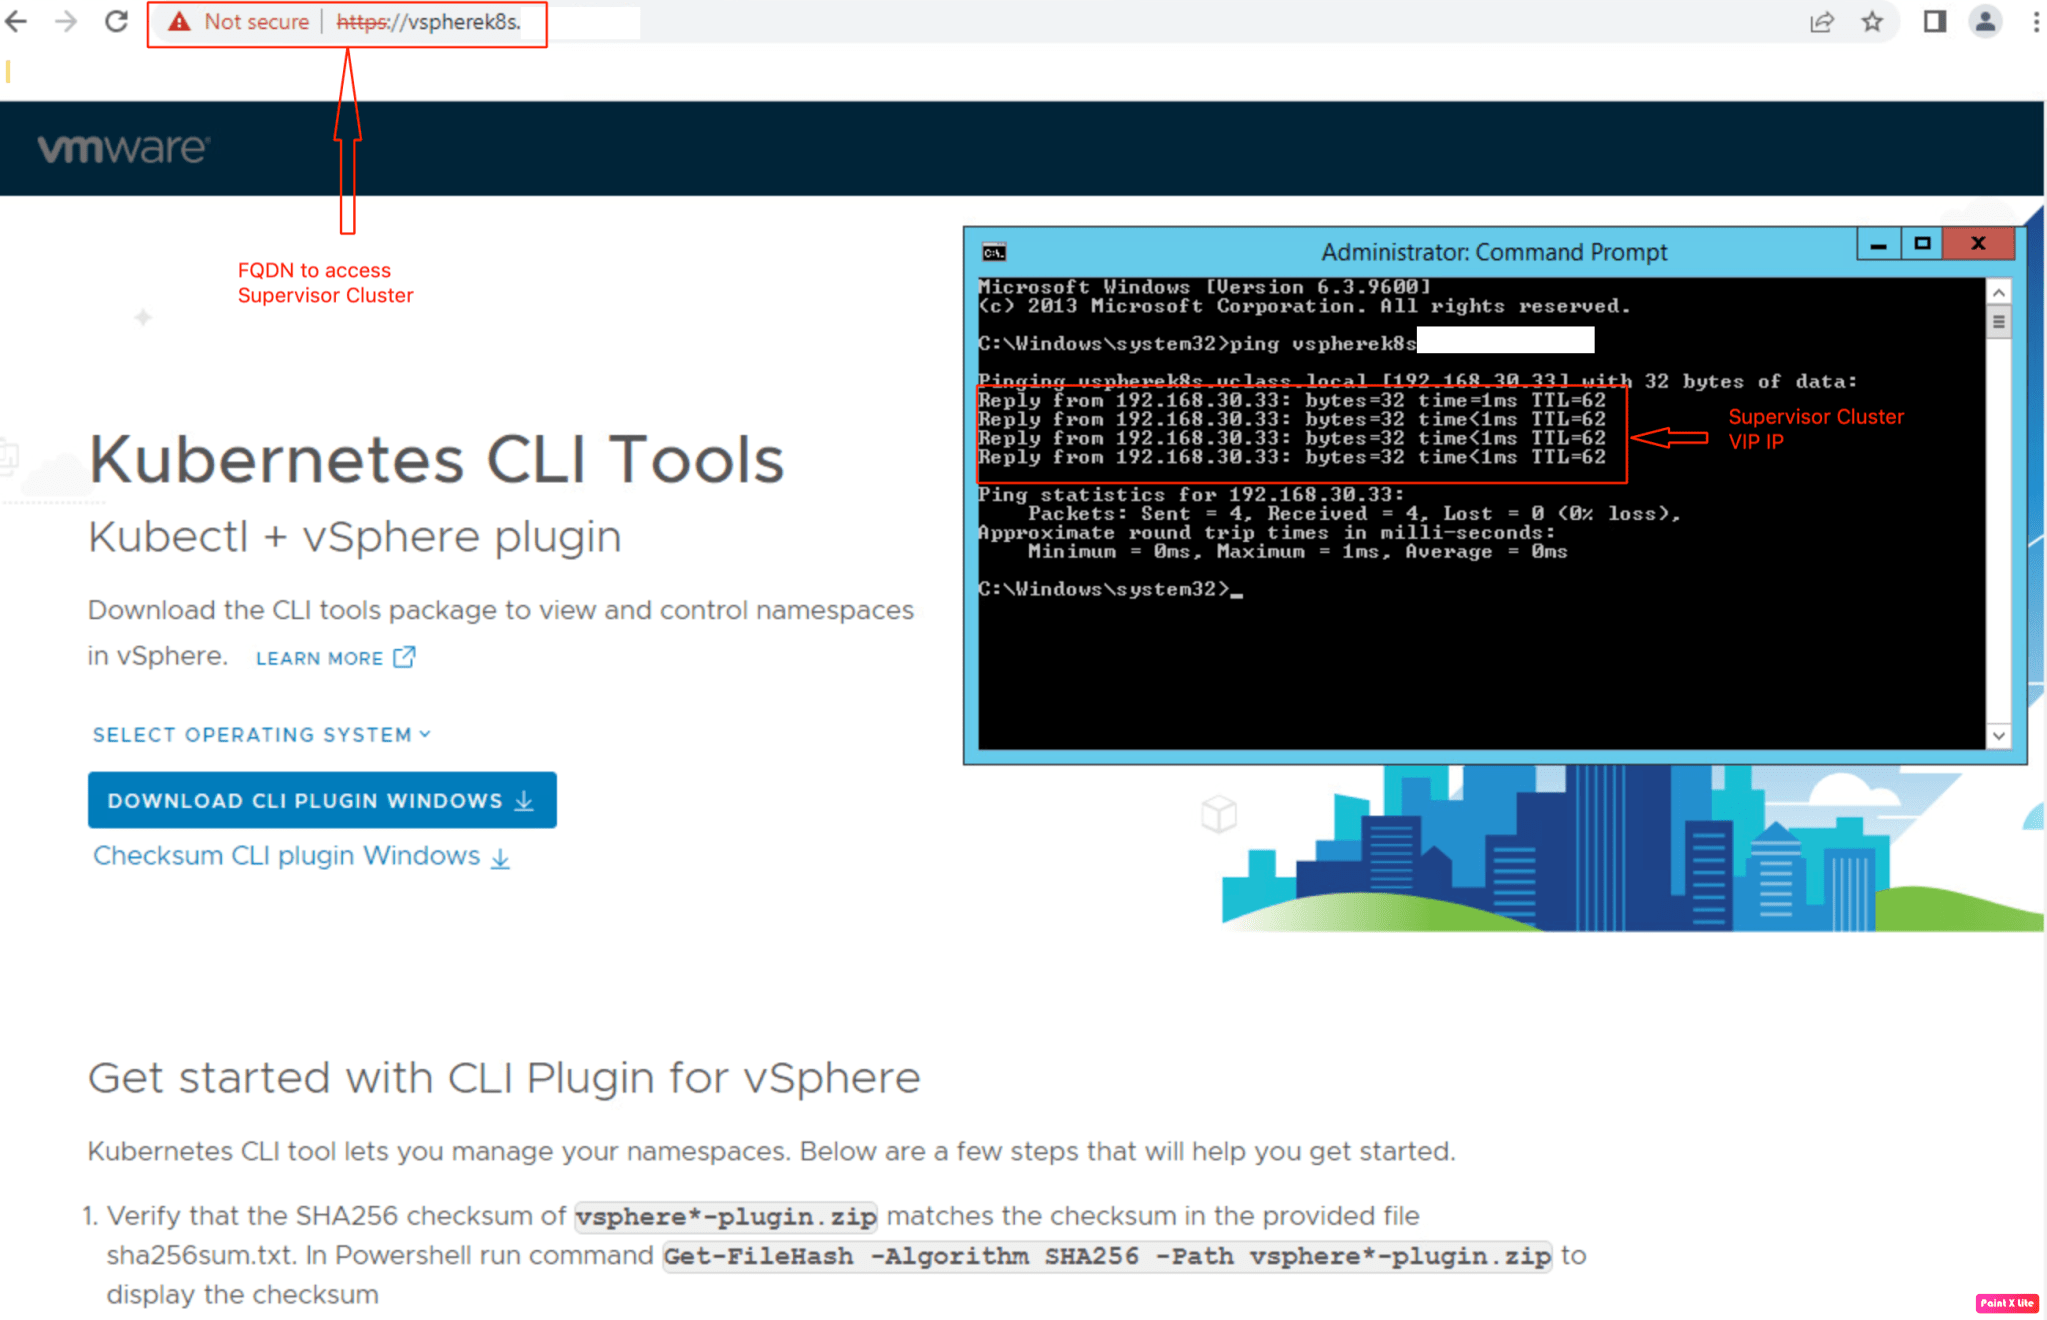The image size is (2047, 1320).
Task: Click the back navigation arrow
Action: point(15,21)
